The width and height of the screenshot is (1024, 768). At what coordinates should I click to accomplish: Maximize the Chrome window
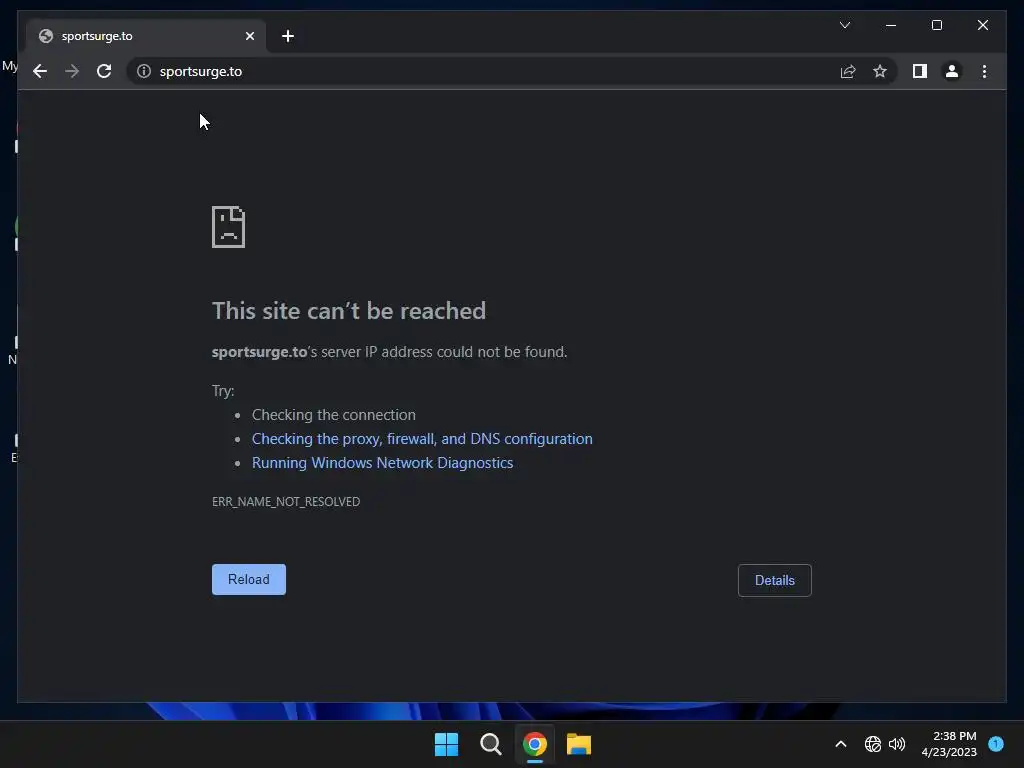[936, 25]
